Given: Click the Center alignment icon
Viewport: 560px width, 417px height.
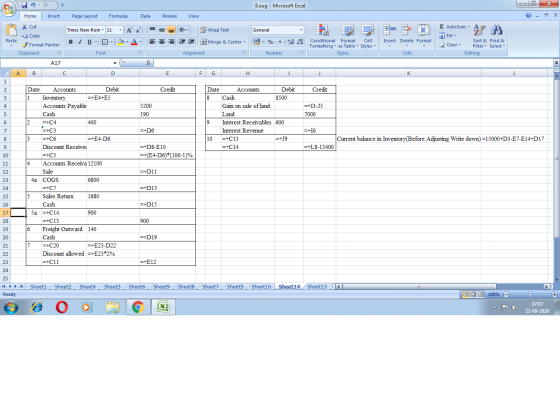Looking at the screenshot, I should click(162, 42).
